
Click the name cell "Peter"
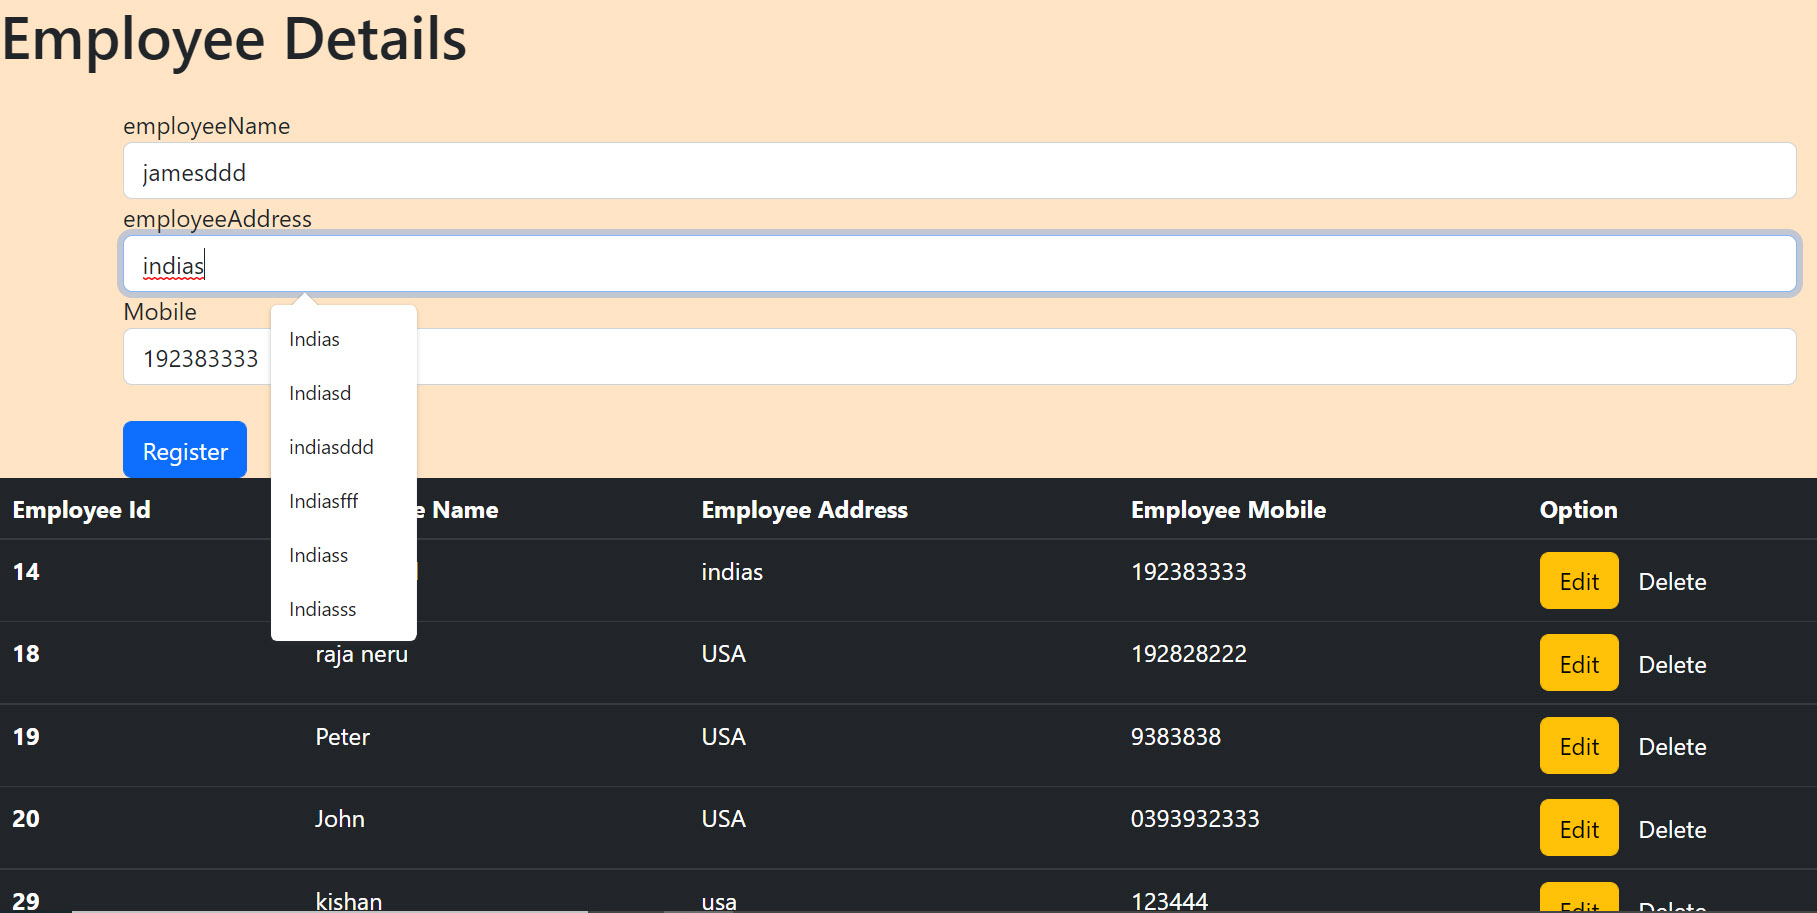pos(342,737)
